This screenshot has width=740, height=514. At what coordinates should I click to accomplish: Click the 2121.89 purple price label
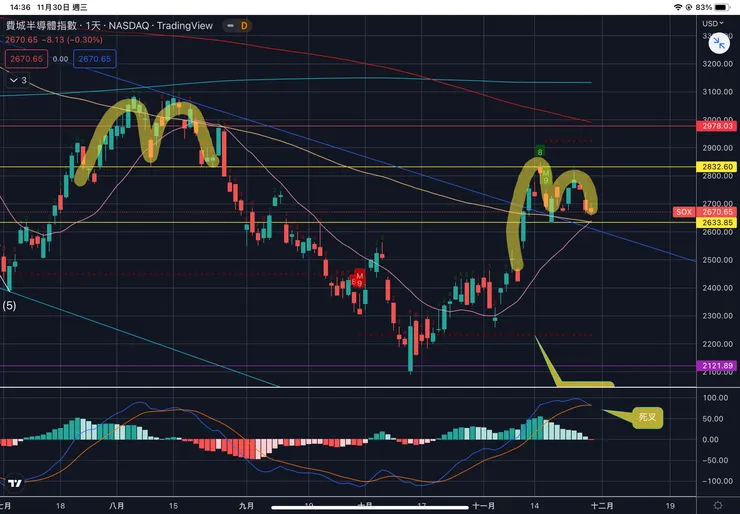pos(716,366)
